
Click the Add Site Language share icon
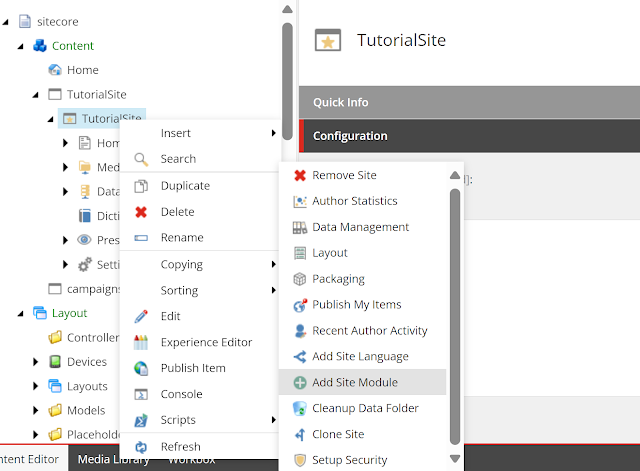tap(300, 357)
